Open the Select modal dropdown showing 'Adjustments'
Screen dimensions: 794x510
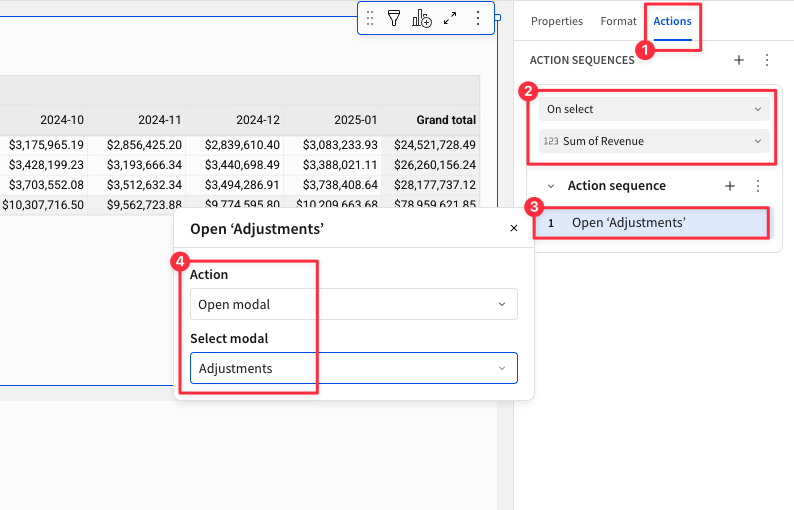[x=353, y=368]
